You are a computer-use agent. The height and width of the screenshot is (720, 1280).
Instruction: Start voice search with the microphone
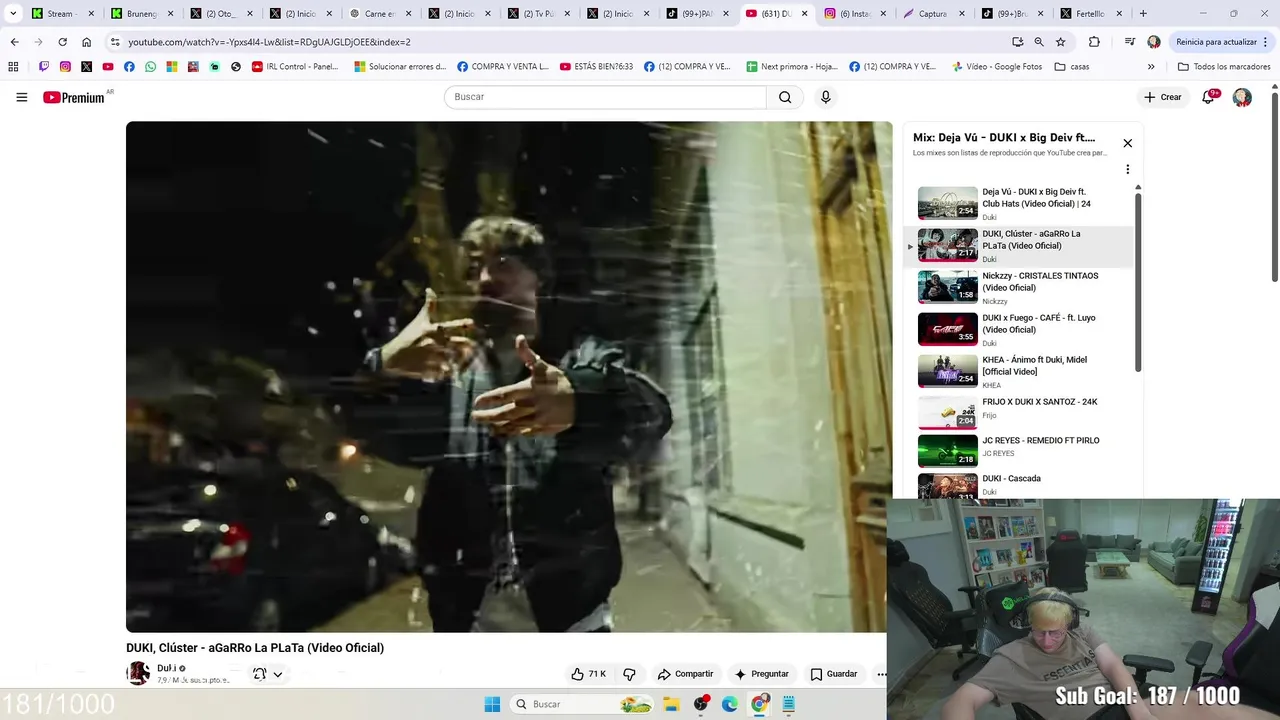click(x=825, y=97)
